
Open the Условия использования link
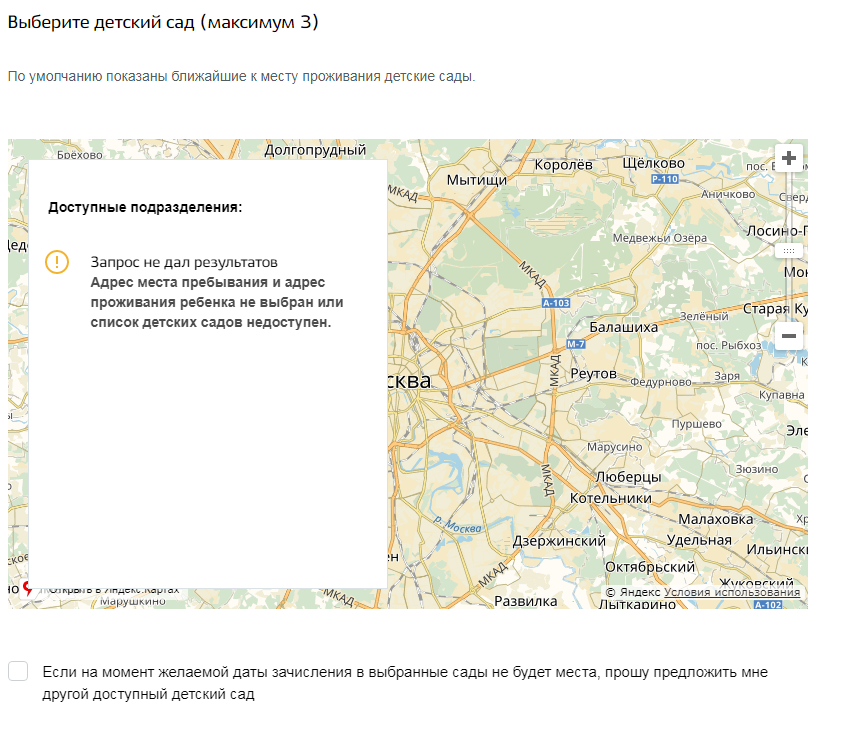pos(732,592)
